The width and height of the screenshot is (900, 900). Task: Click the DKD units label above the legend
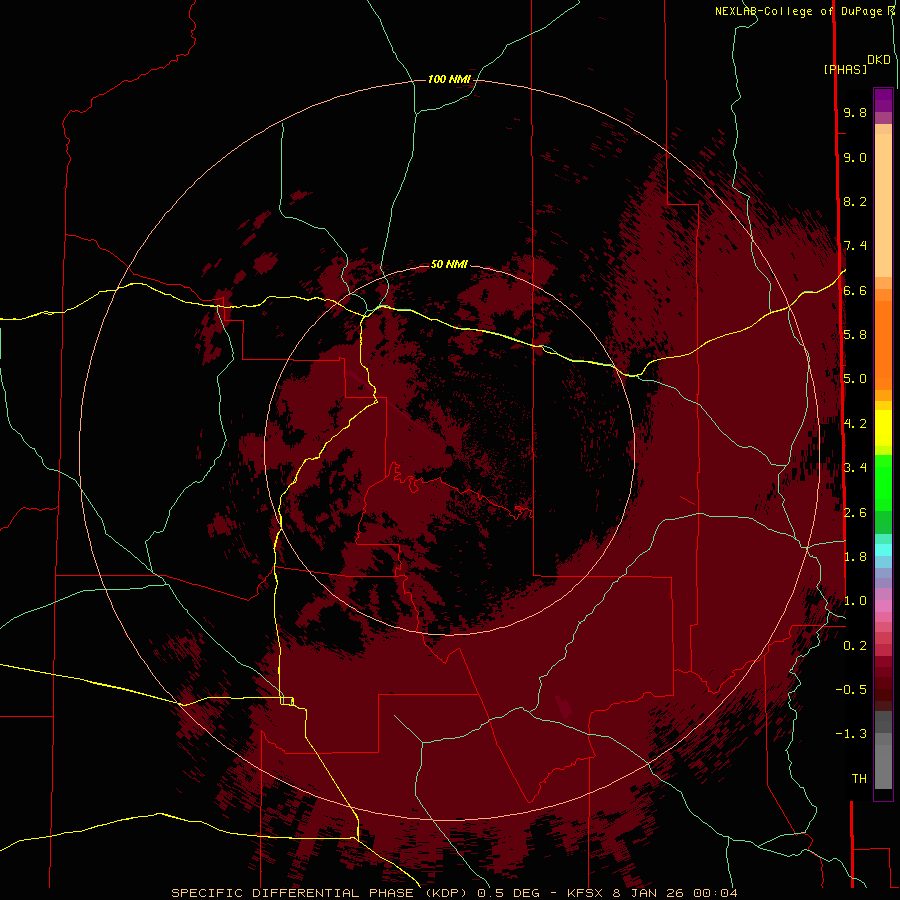[879, 60]
